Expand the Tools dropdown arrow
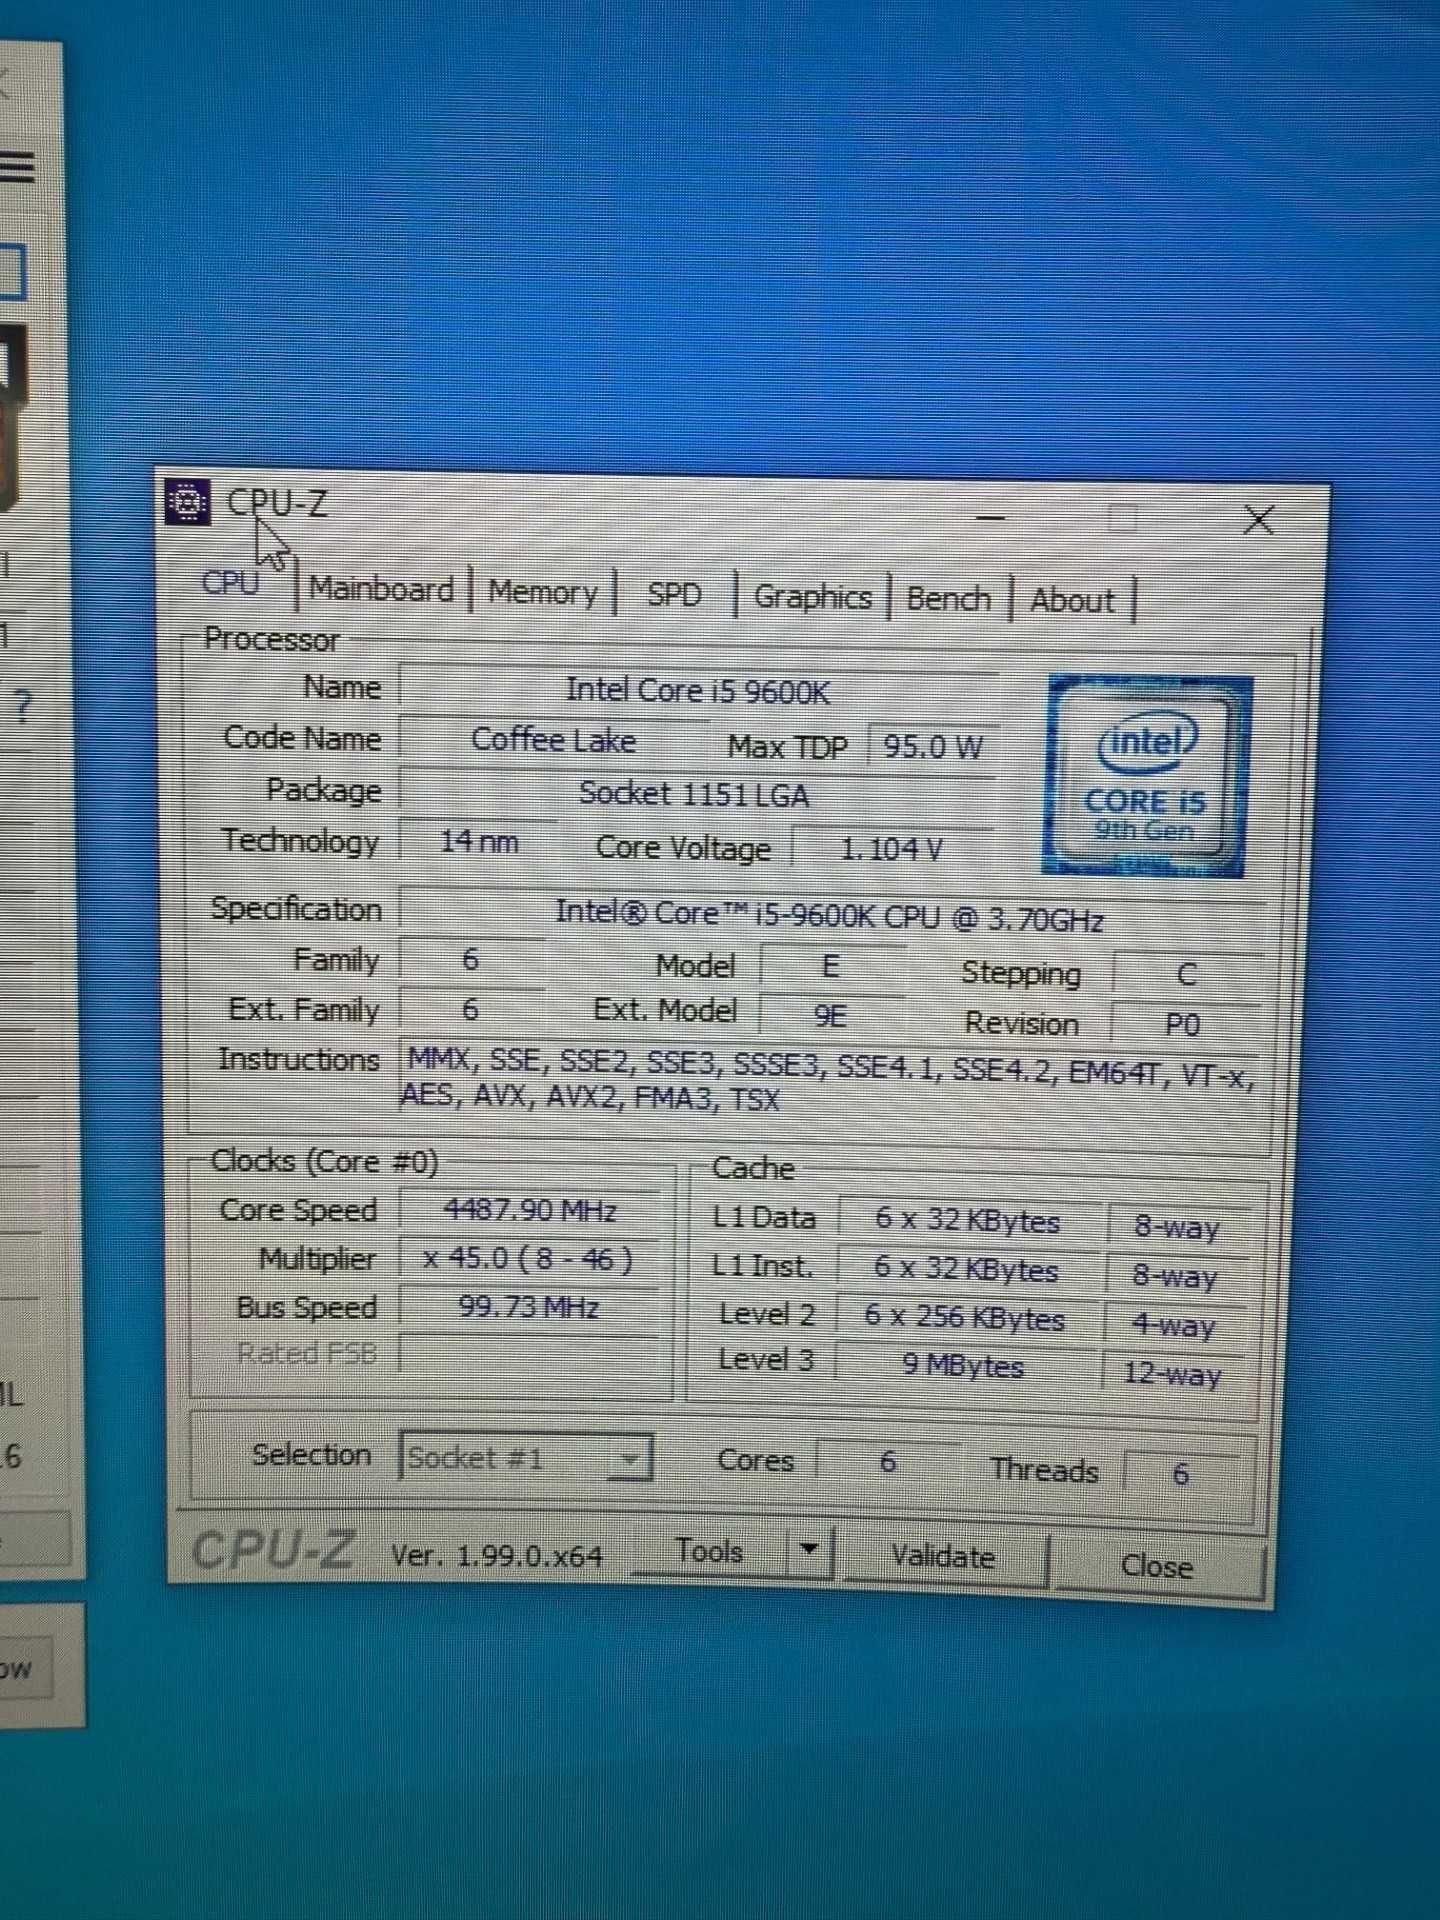Viewport: 1440px width, 1920px height. click(x=810, y=1550)
